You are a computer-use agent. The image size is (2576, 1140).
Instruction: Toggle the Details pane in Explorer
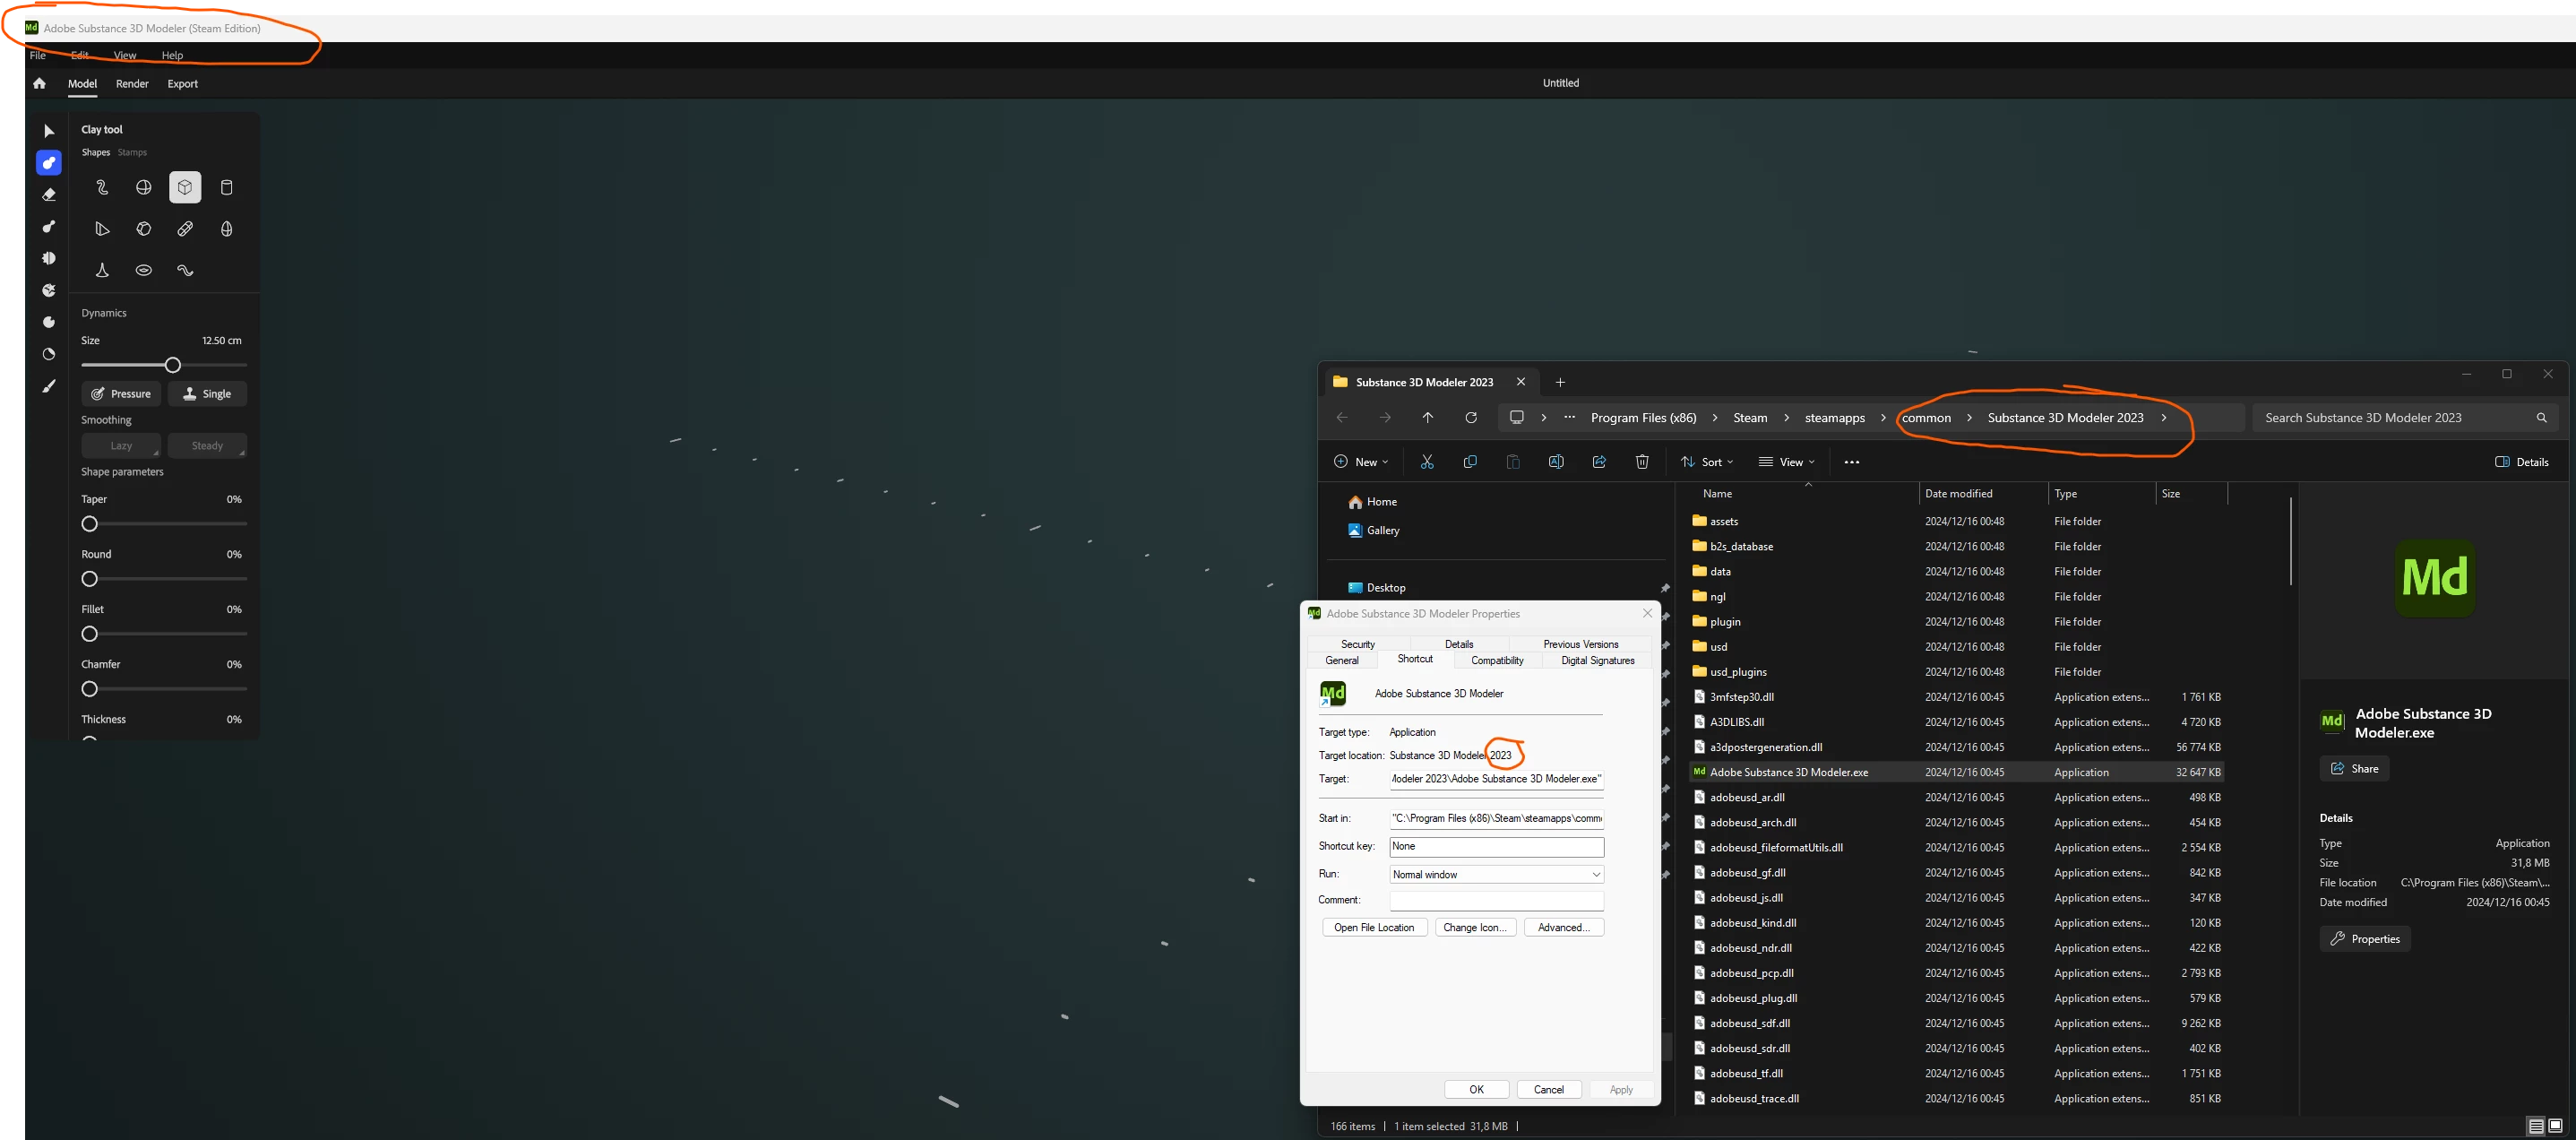[x=2521, y=462]
